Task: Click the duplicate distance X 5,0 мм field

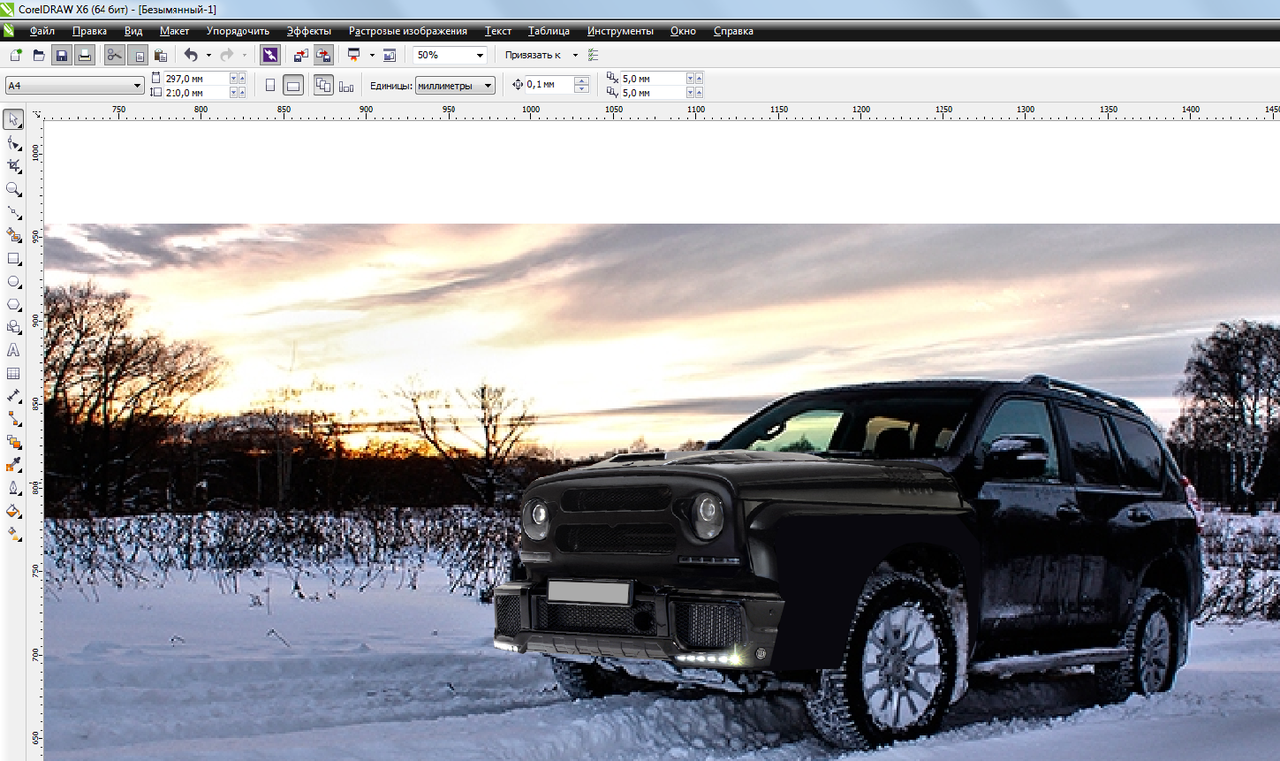Action: (652, 78)
